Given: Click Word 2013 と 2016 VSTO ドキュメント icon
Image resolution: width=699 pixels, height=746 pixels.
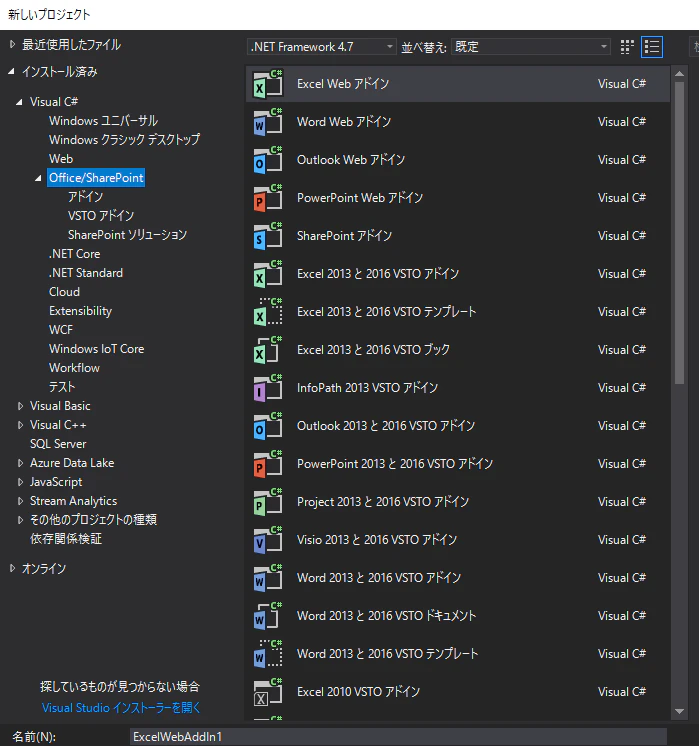Looking at the screenshot, I should tap(268, 617).
